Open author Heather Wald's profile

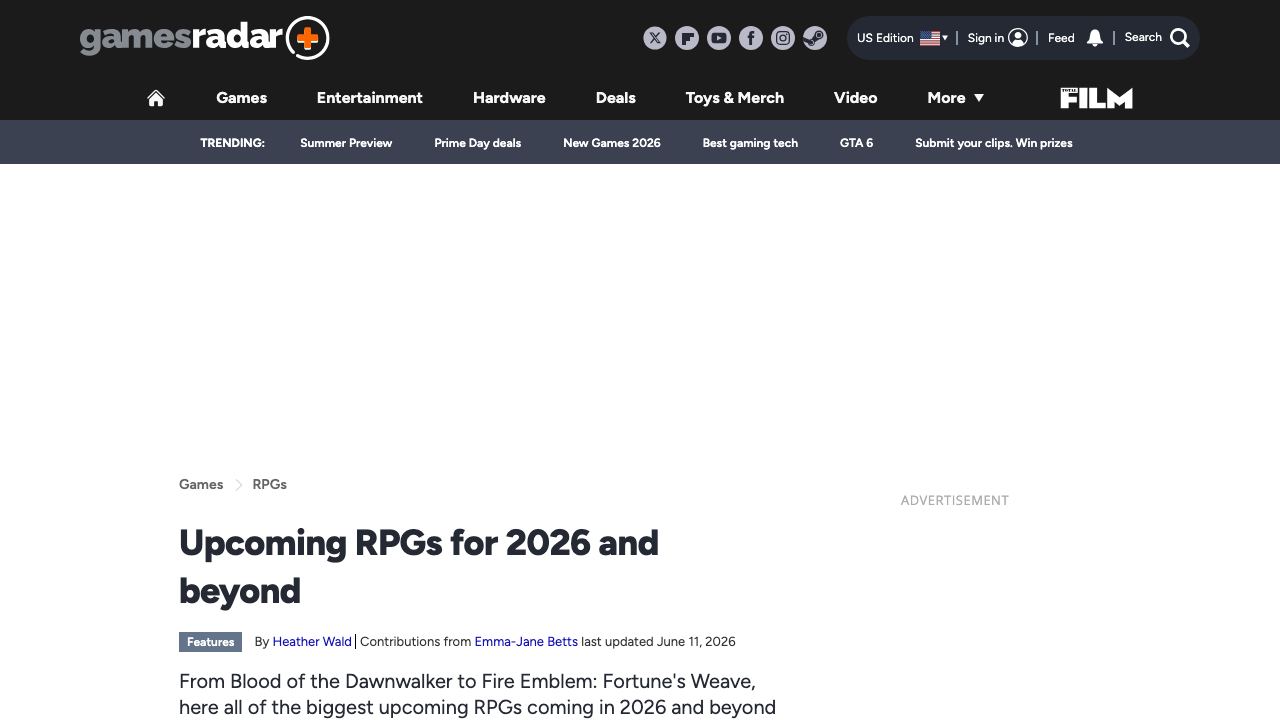tap(312, 642)
